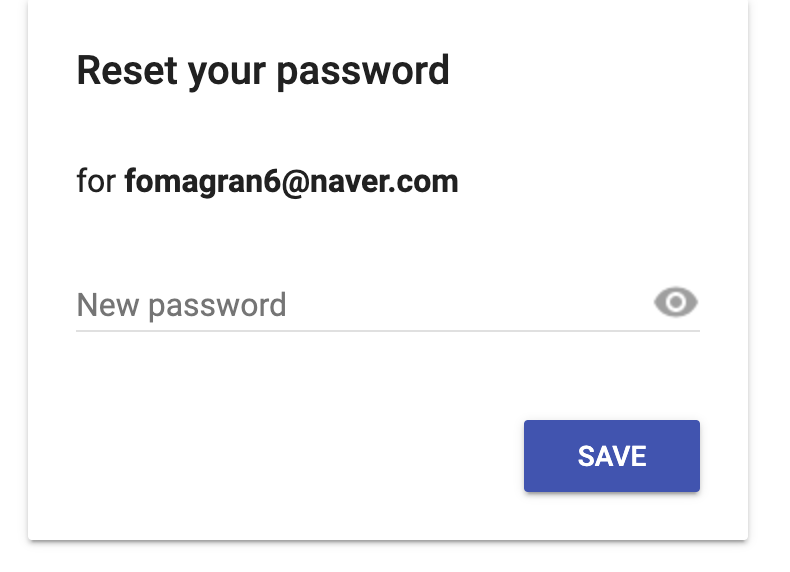Select the fomagran6@naver.com email text
This screenshot has height=572, width=790.
point(291,181)
